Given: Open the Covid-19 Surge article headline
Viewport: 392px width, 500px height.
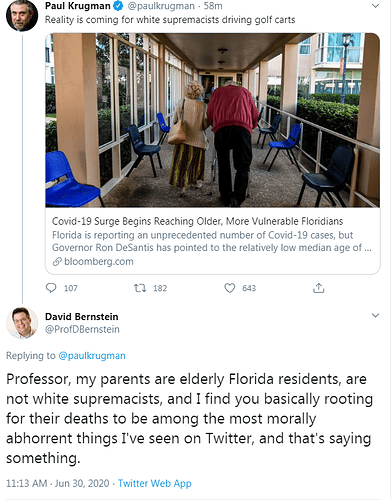Looking at the screenshot, I should [x=197, y=221].
